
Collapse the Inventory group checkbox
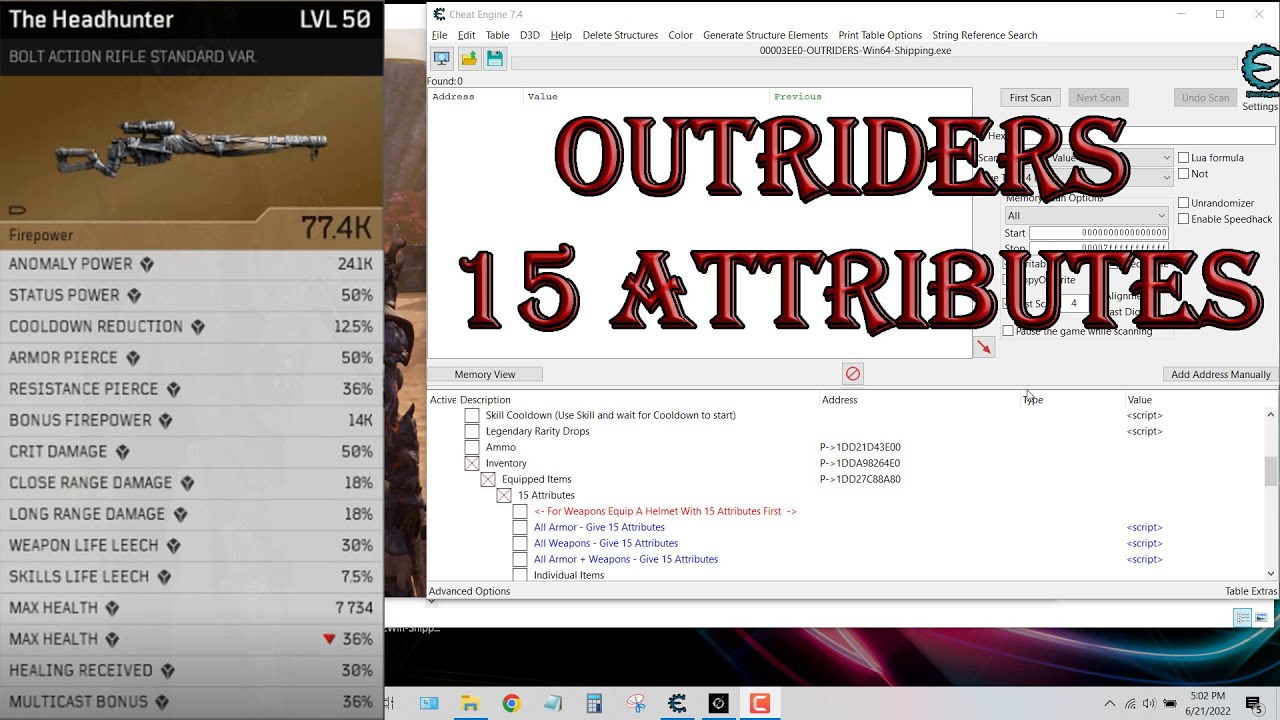pos(471,463)
